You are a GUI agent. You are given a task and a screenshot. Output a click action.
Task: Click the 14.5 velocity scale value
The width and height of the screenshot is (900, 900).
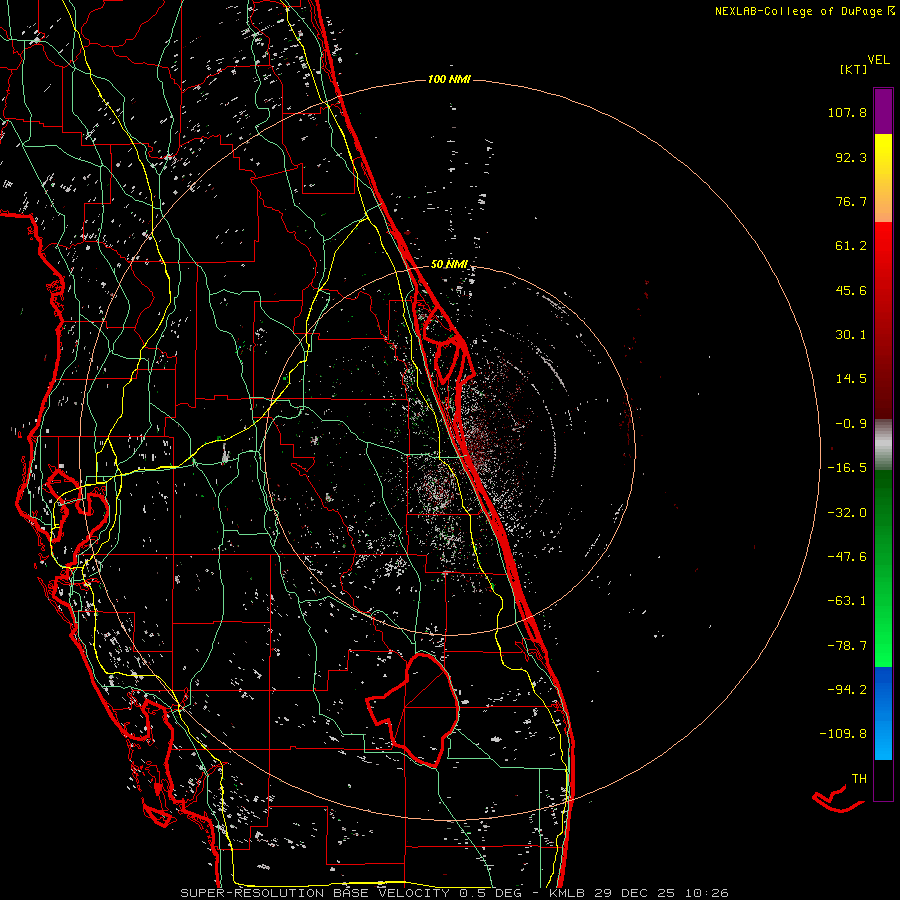851,379
